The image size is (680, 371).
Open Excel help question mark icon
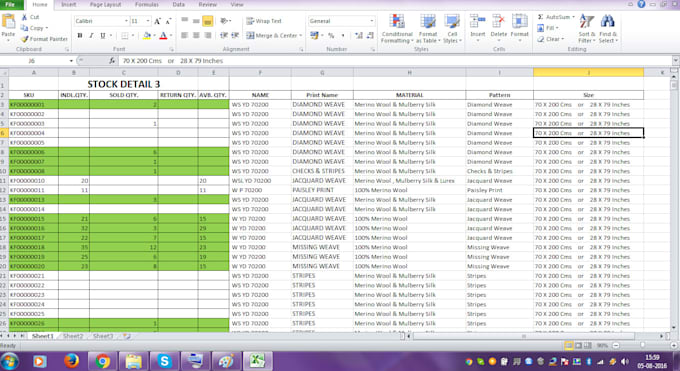[x=641, y=4]
